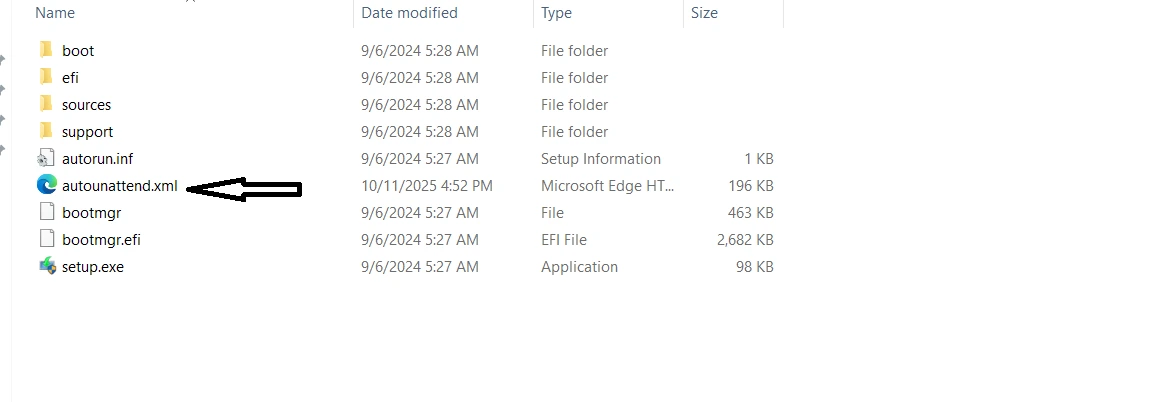Select the setup.exe application icon
This screenshot has width=1161, height=402.
[x=46, y=266]
